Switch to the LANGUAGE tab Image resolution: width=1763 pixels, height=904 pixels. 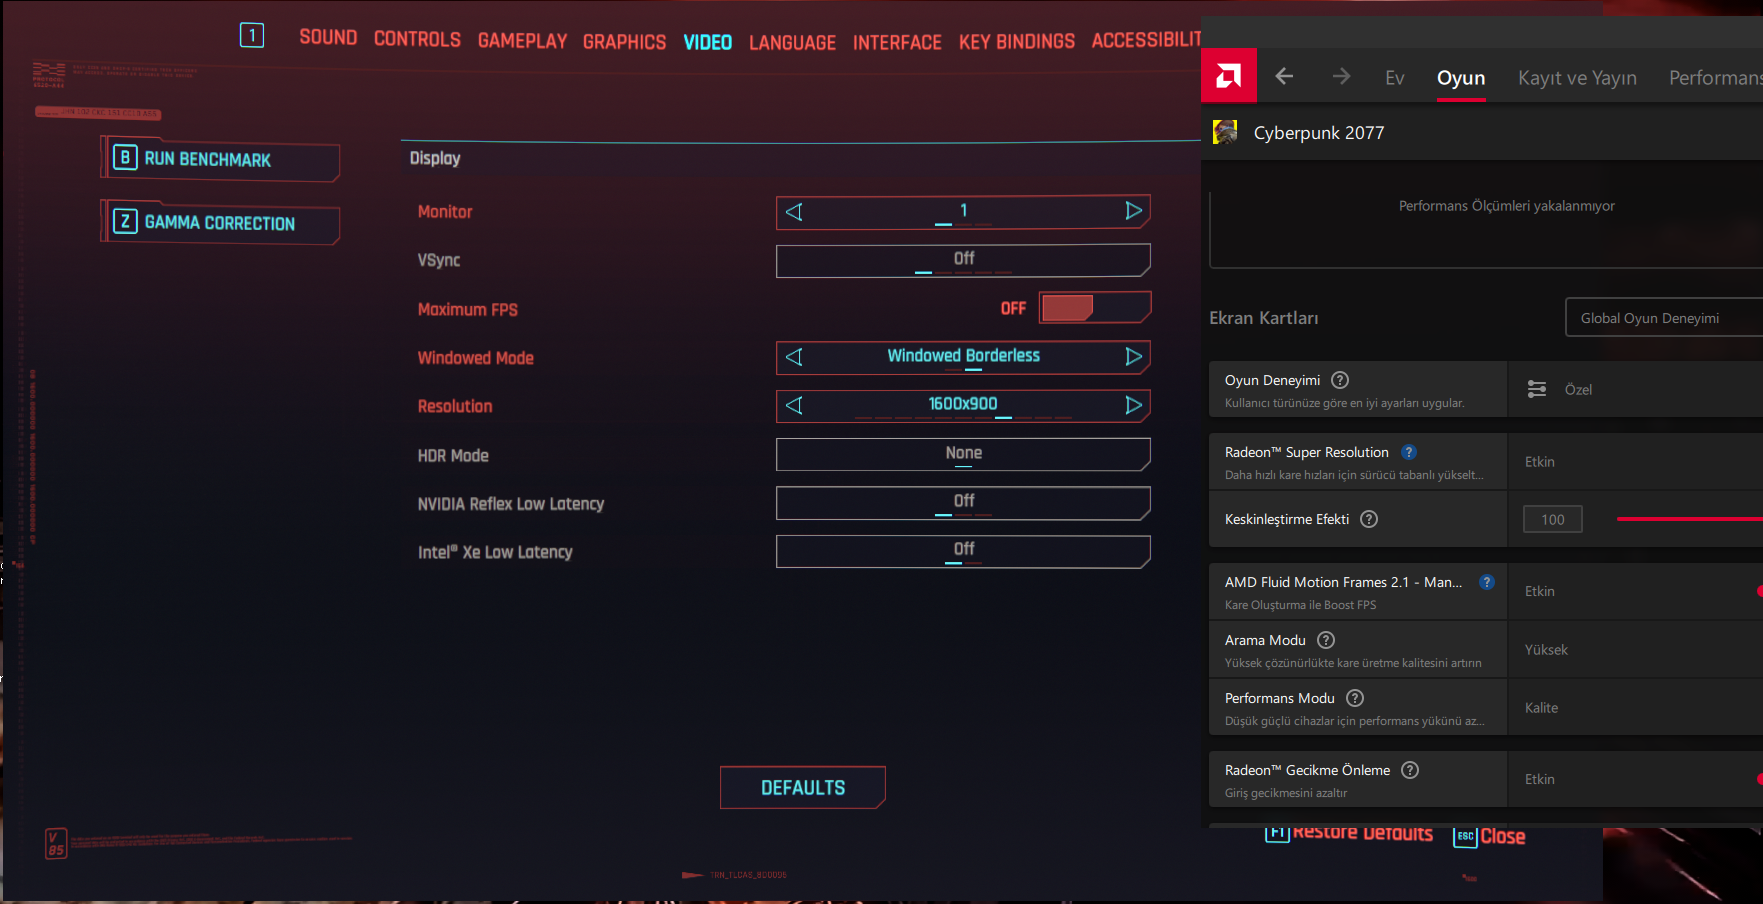(792, 42)
